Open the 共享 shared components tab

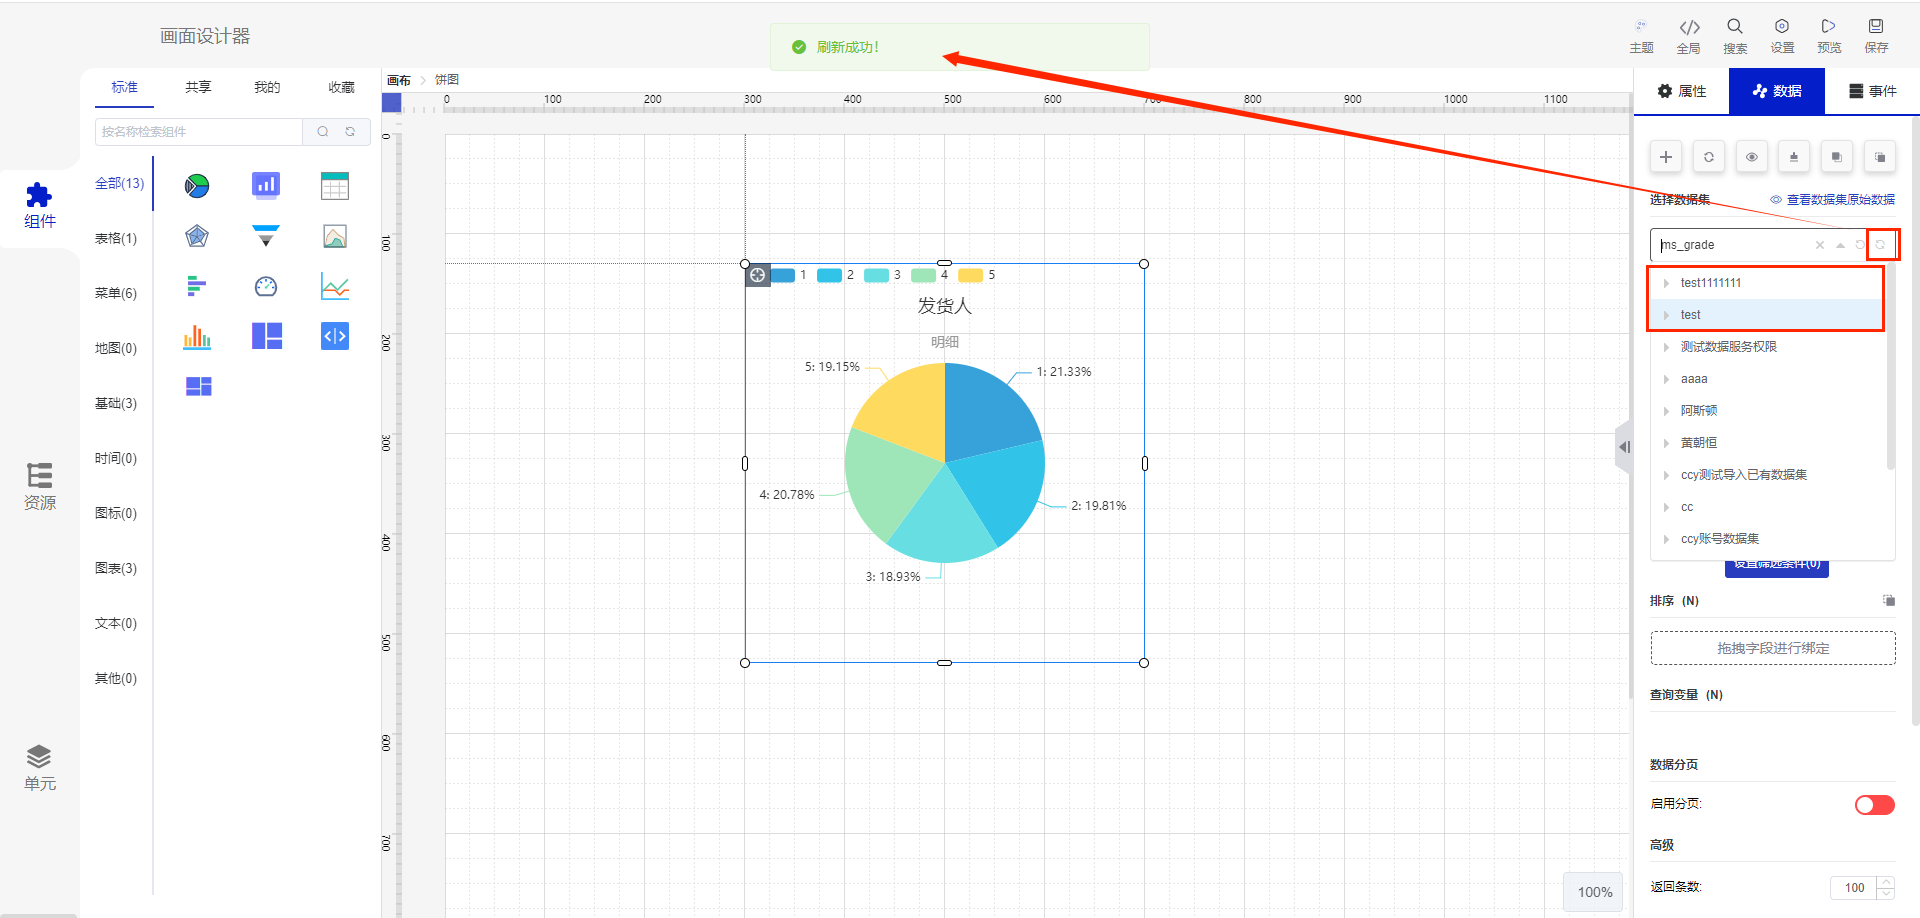pyautogui.click(x=198, y=87)
